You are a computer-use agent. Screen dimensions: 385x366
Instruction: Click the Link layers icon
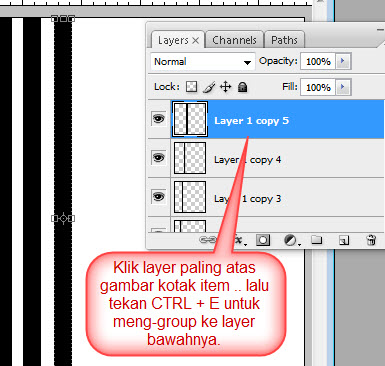pyautogui.click(x=207, y=240)
